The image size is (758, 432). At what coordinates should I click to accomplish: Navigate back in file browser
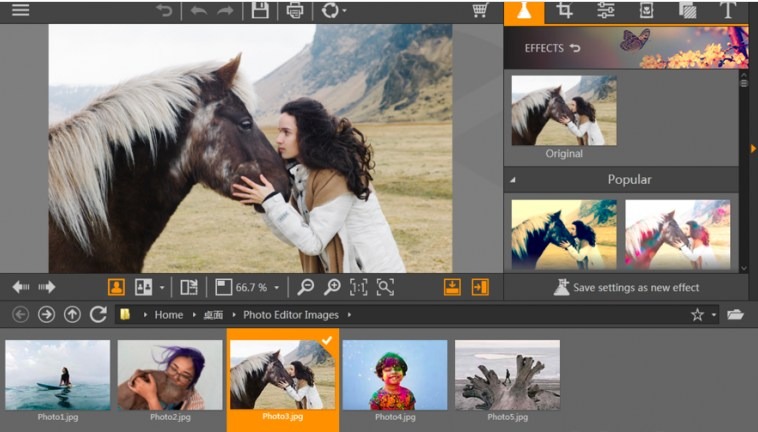[20, 315]
